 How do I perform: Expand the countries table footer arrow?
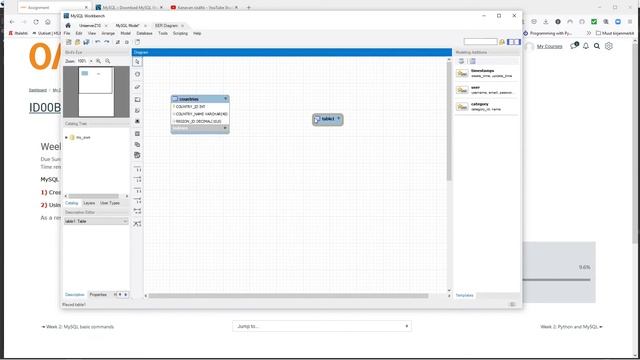point(225,129)
